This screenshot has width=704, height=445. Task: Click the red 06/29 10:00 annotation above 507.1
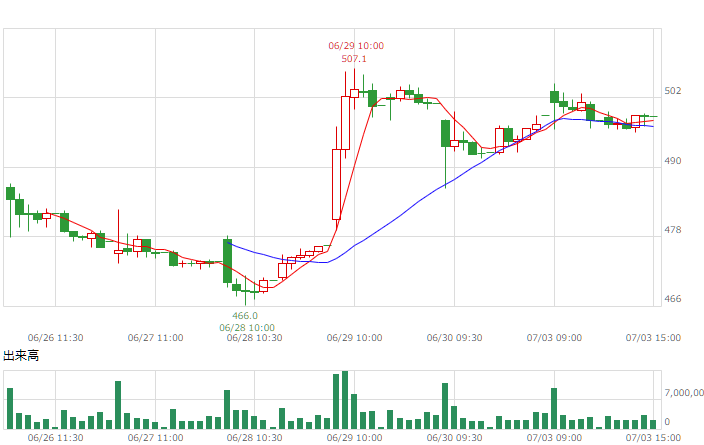coord(356,46)
